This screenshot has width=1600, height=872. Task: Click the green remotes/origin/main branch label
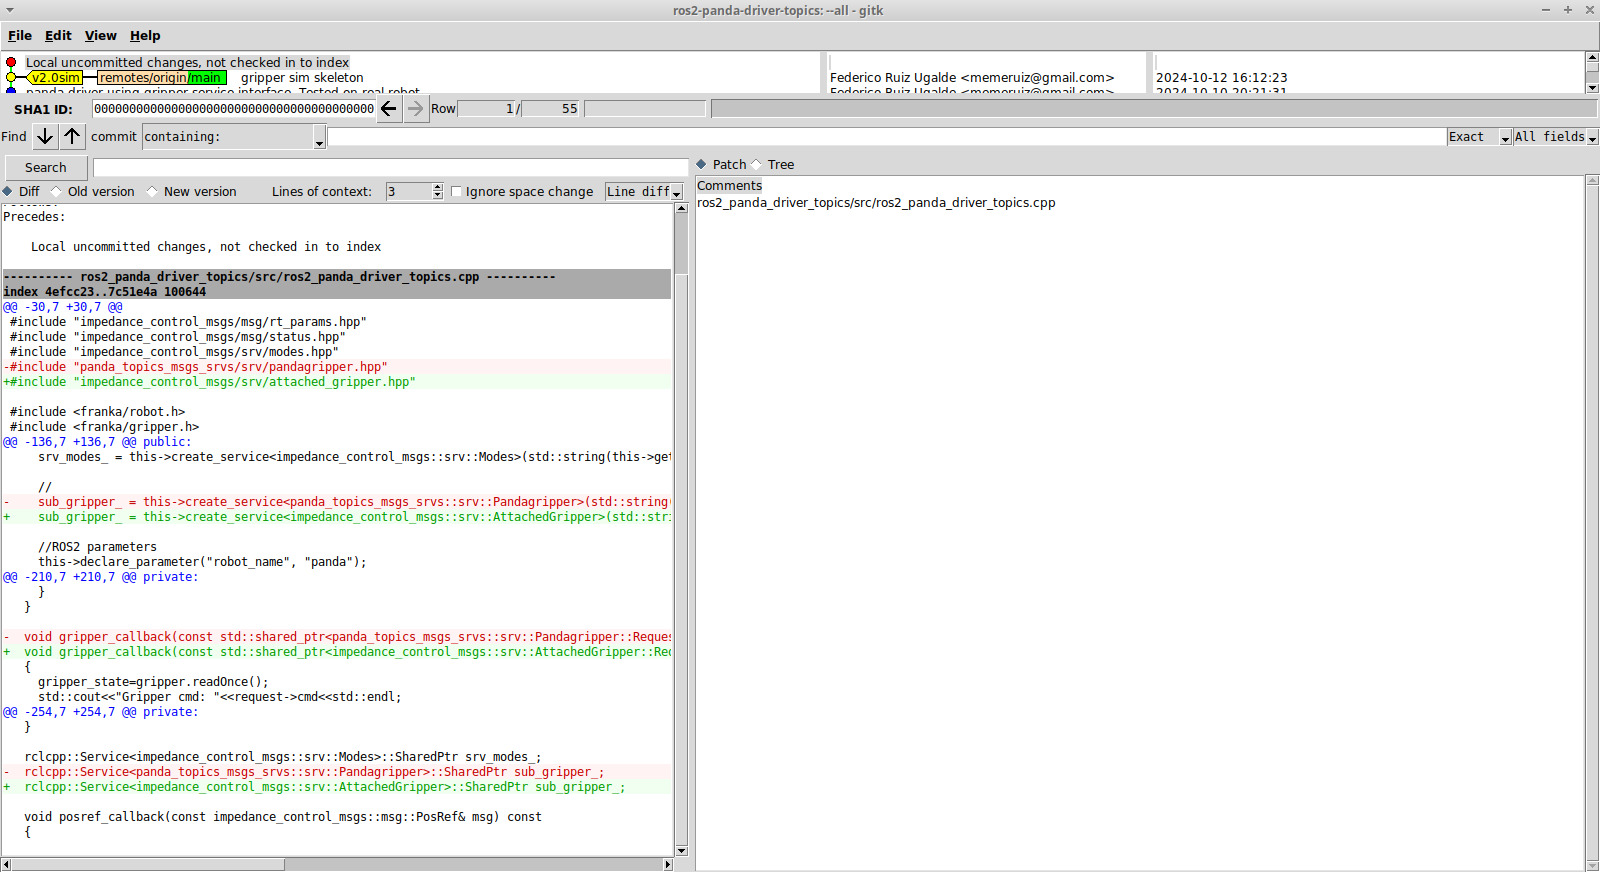pyautogui.click(x=161, y=78)
